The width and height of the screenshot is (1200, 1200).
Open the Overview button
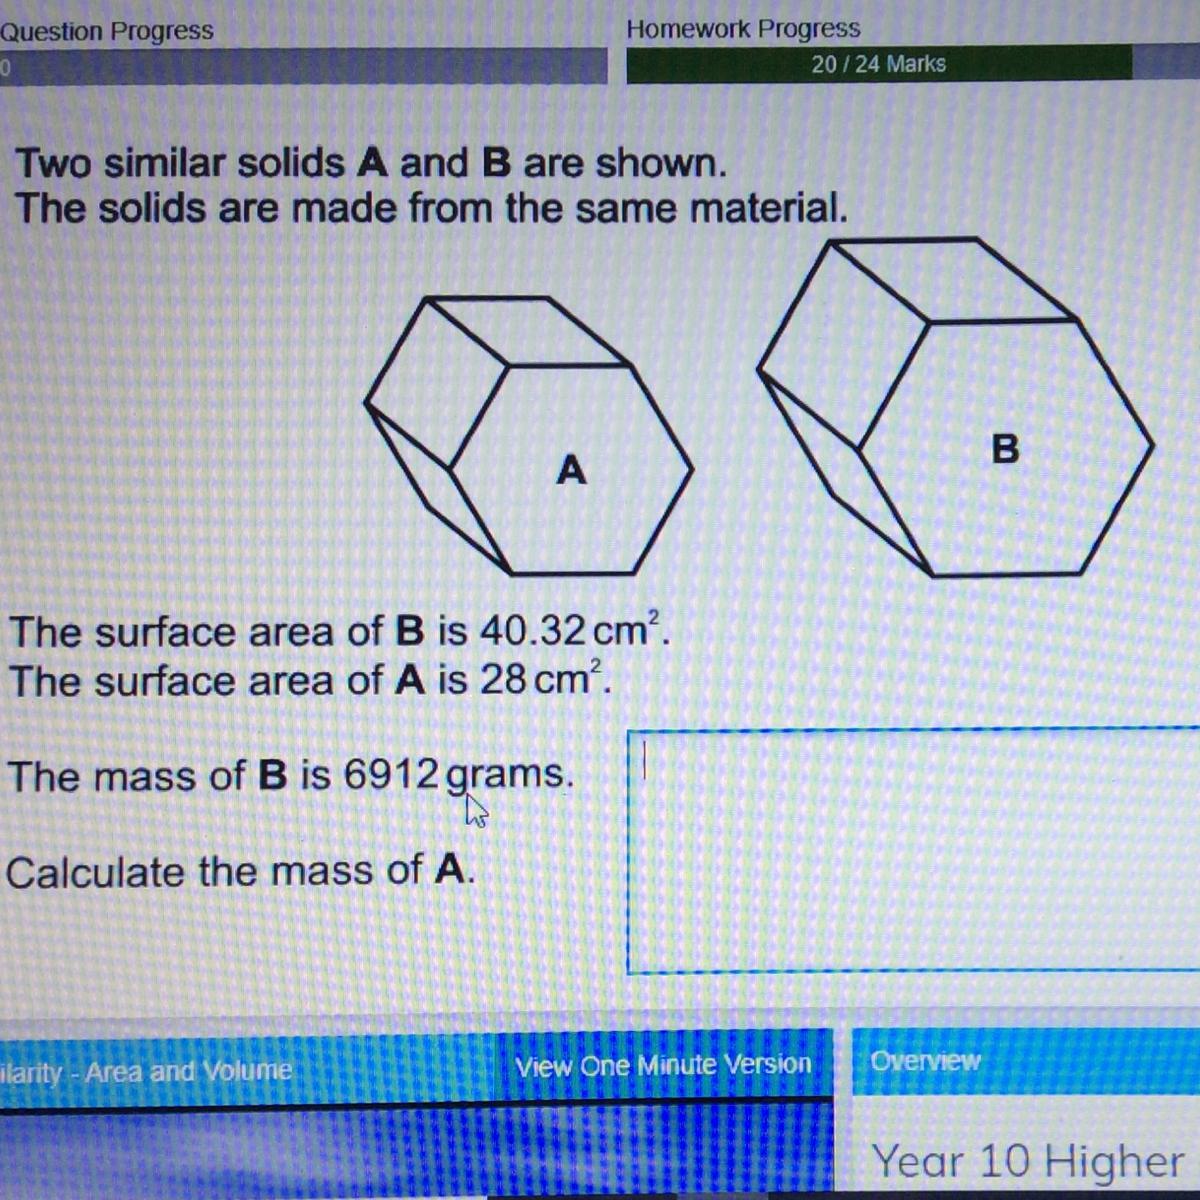pos(1026,1061)
